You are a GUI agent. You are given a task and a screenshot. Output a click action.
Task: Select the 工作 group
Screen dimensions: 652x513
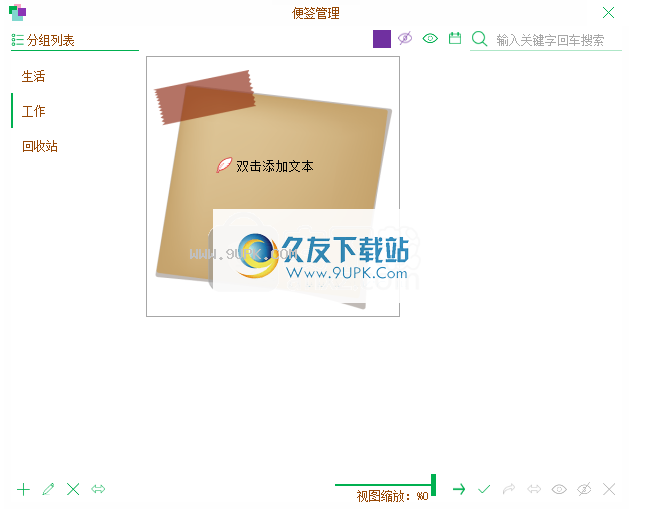coord(33,111)
